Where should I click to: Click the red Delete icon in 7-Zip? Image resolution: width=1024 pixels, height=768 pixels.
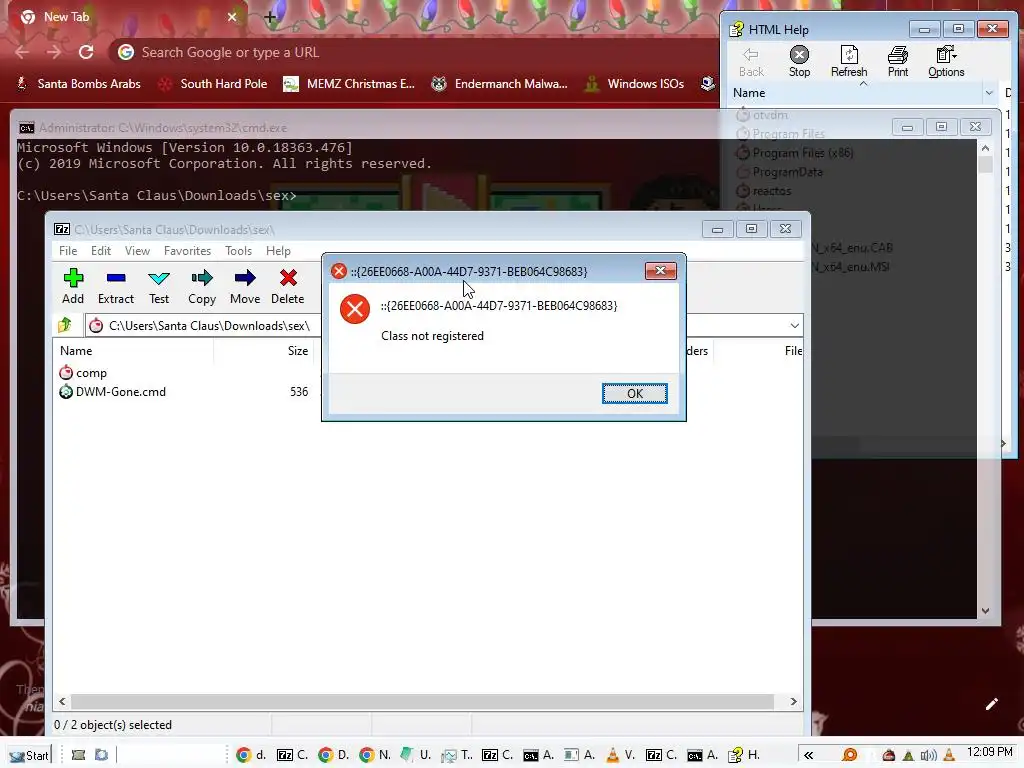288,278
